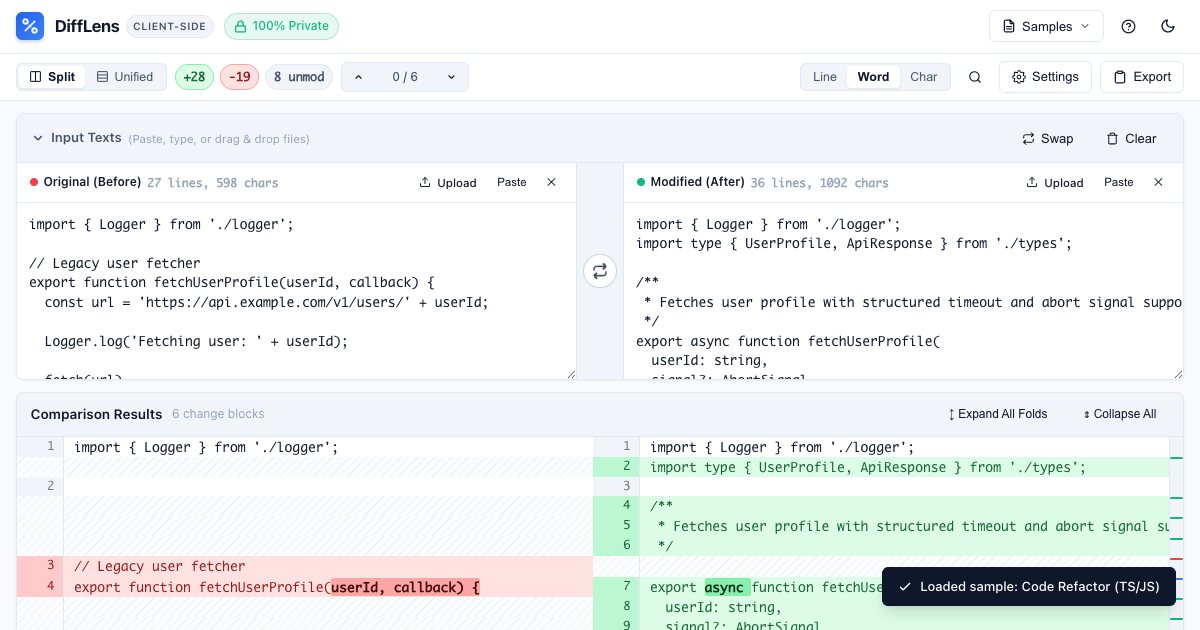Click inside the Modified text area

click(x=903, y=291)
